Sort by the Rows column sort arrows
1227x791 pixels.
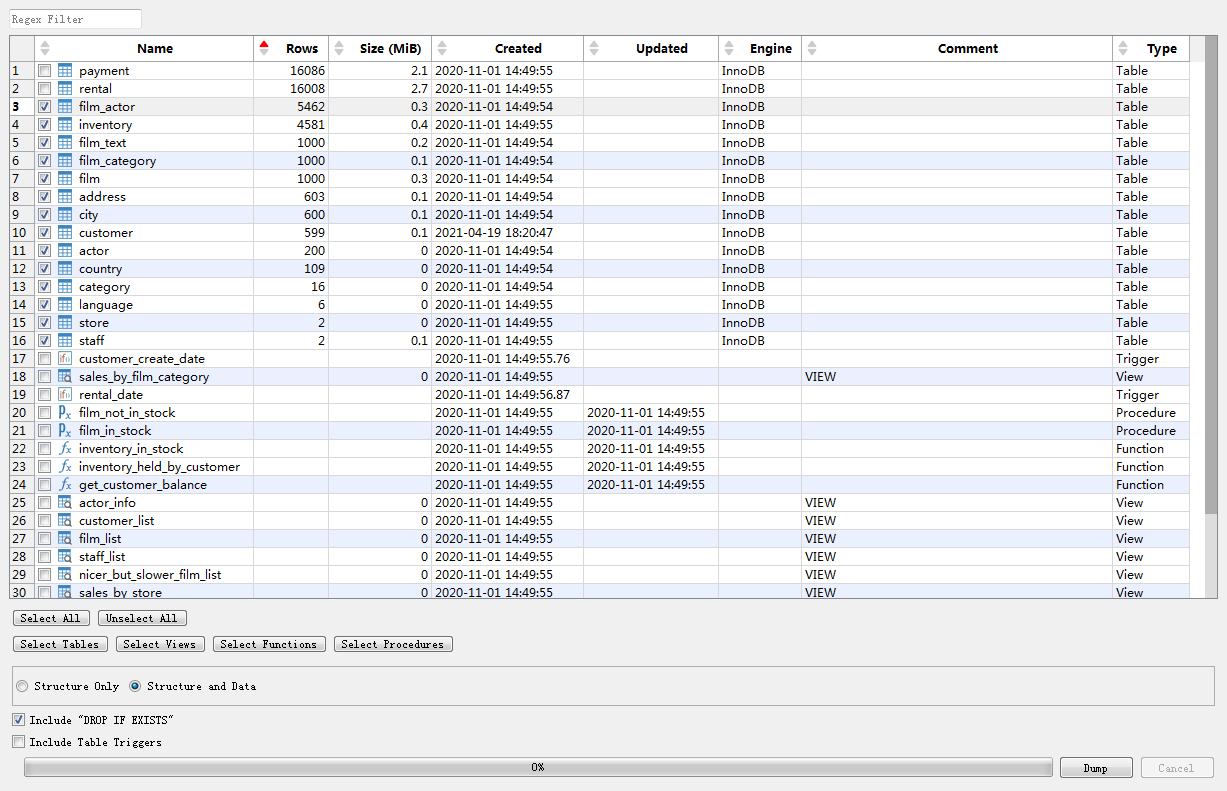coord(264,48)
